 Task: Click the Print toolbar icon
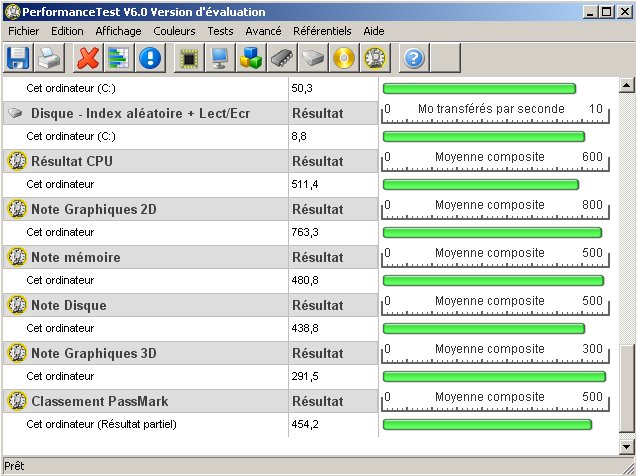click(x=49, y=58)
